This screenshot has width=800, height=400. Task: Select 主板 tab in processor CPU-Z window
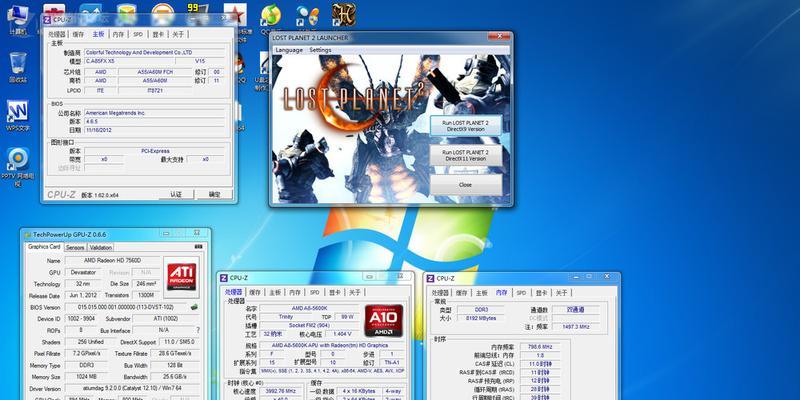[275, 292]
